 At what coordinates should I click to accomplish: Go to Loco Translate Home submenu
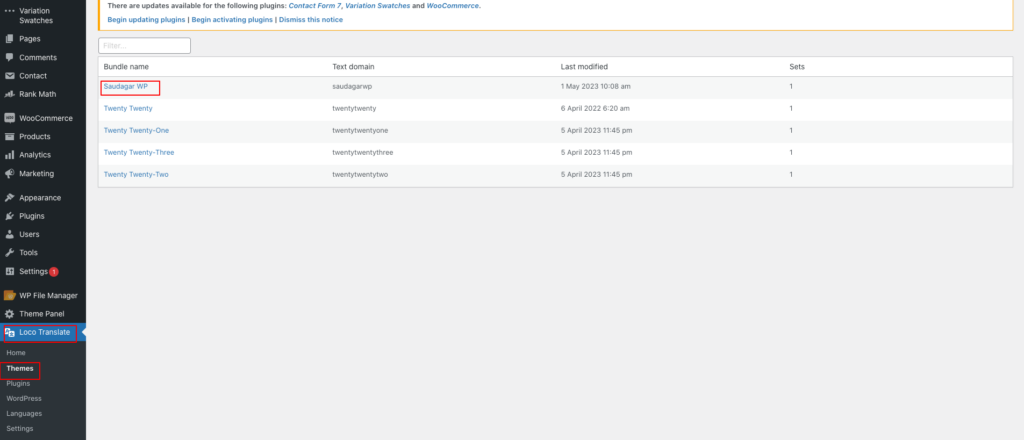16,353
